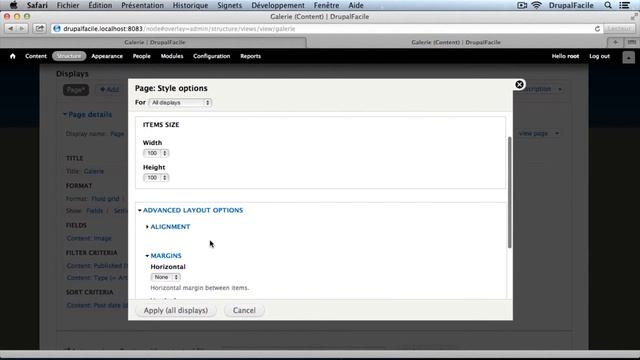This screenshot has height=360, width=640.
Task: Click Apply (all displays) button
Action: pyautogui.click(x=176, y=310)
